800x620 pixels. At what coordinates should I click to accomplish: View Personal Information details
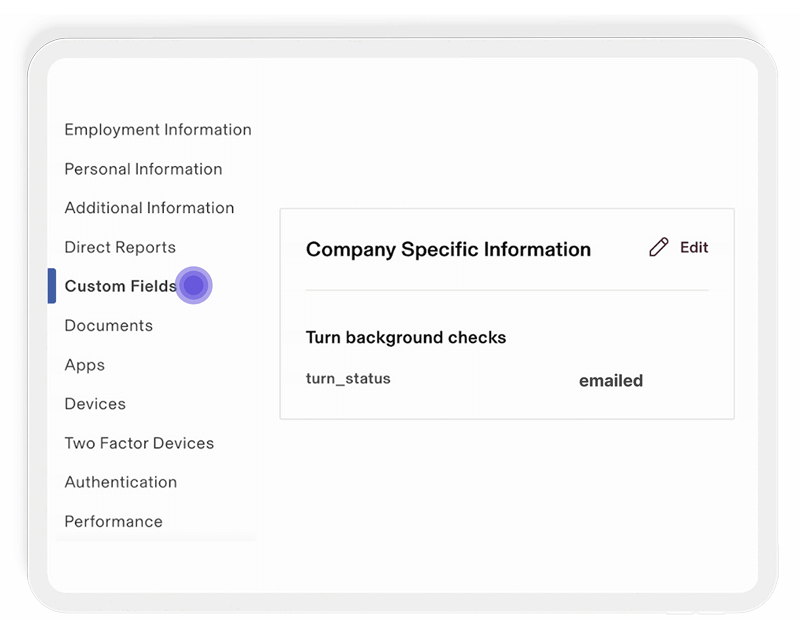[x=143, y=168]
